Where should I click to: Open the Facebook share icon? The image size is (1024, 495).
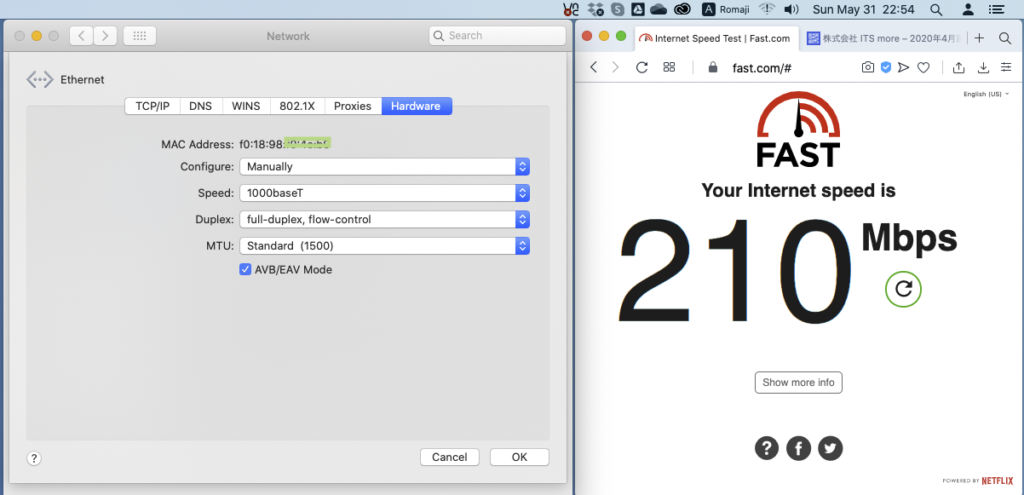798,448
